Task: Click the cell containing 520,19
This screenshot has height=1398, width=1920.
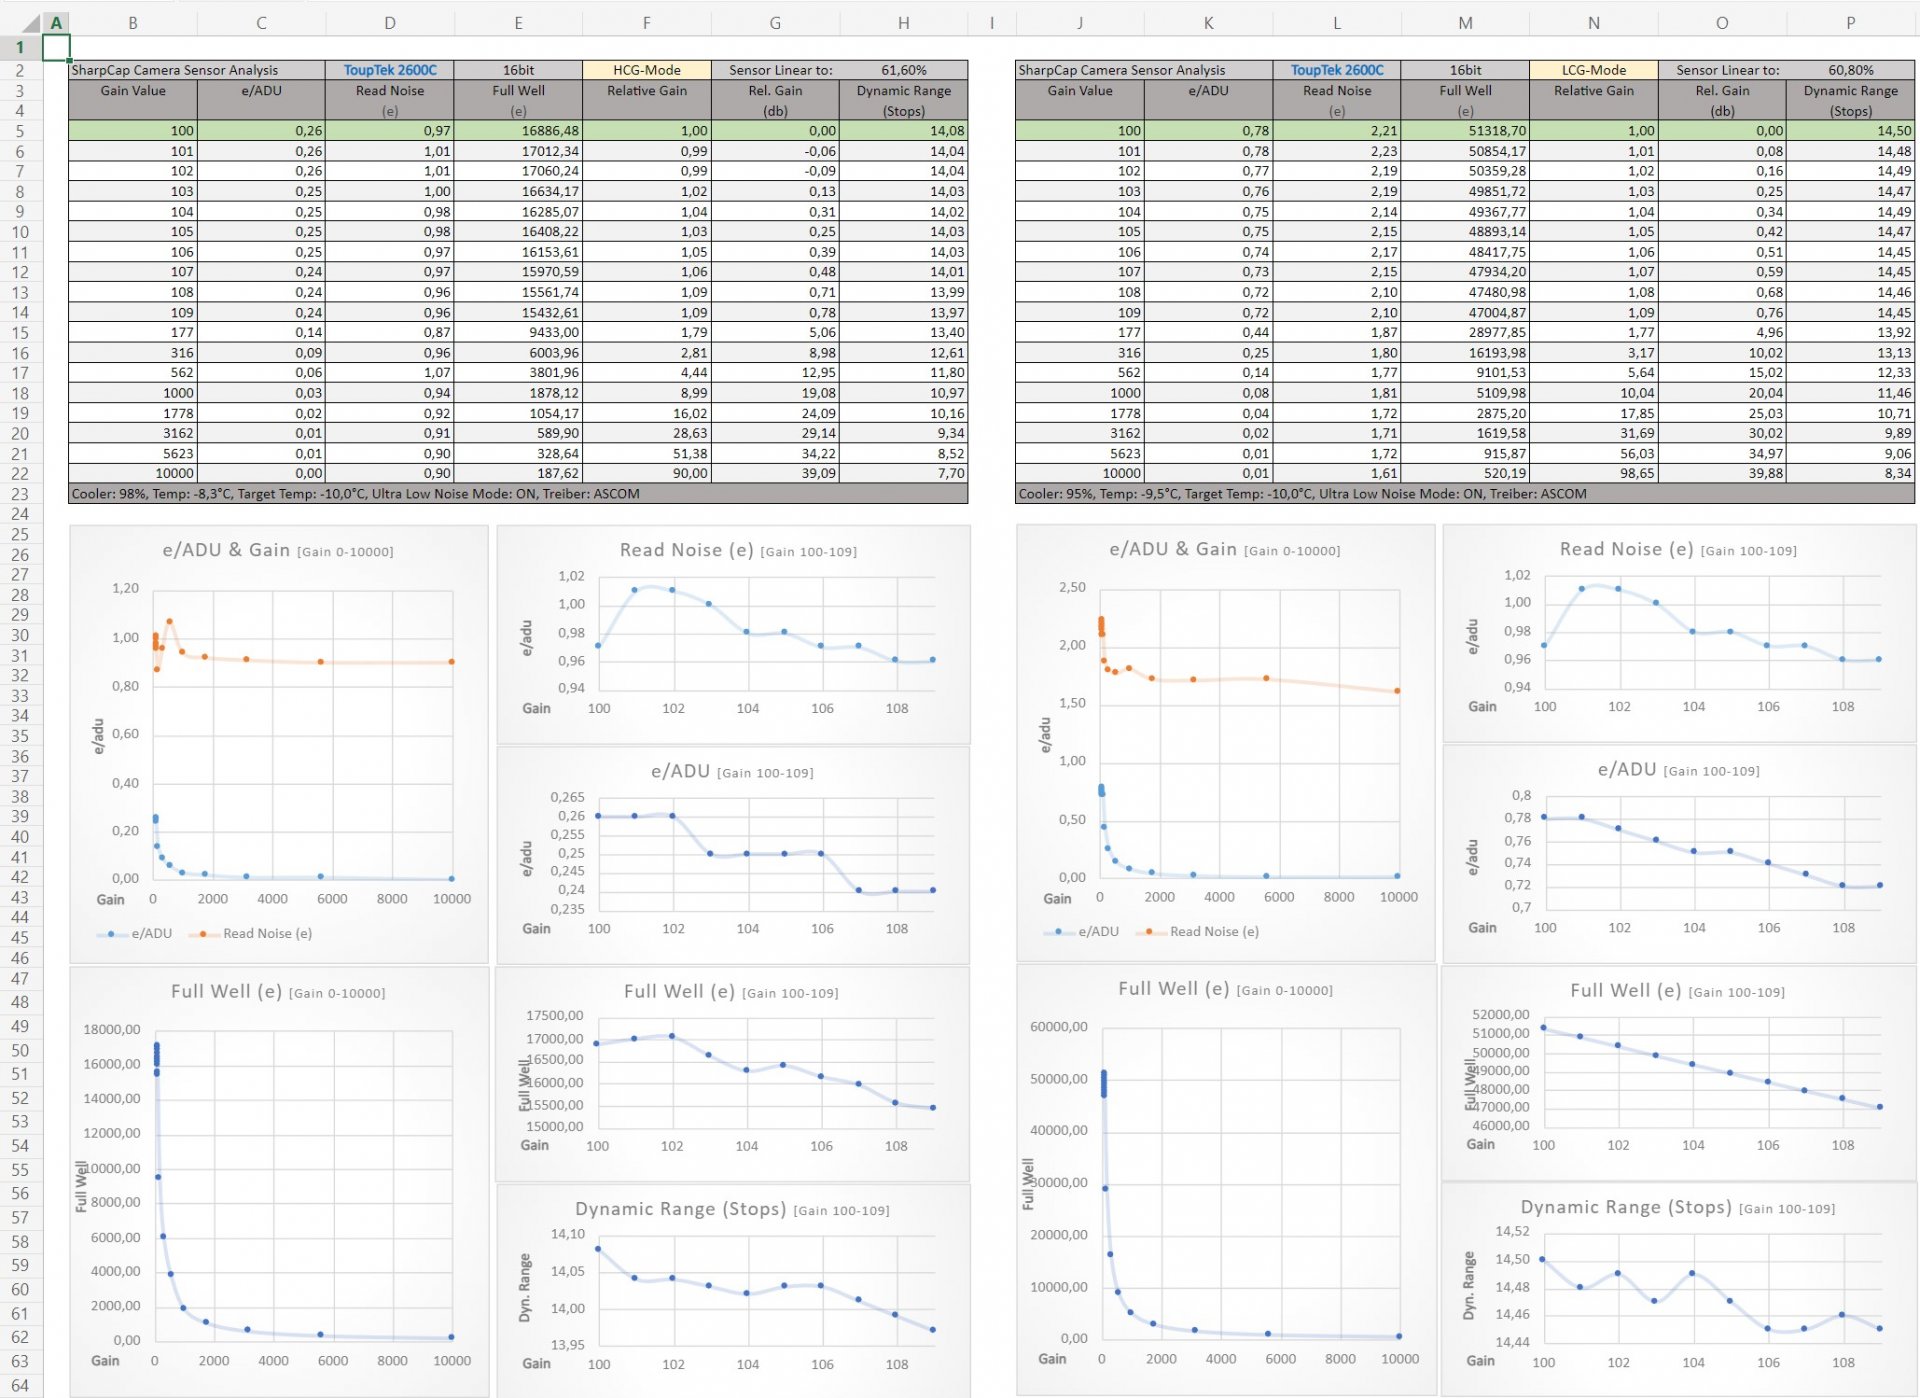Action: 1465,473
